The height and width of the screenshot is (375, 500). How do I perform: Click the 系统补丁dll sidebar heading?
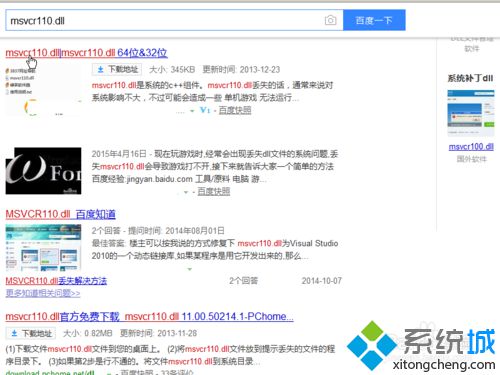click(x=470, y=78)
